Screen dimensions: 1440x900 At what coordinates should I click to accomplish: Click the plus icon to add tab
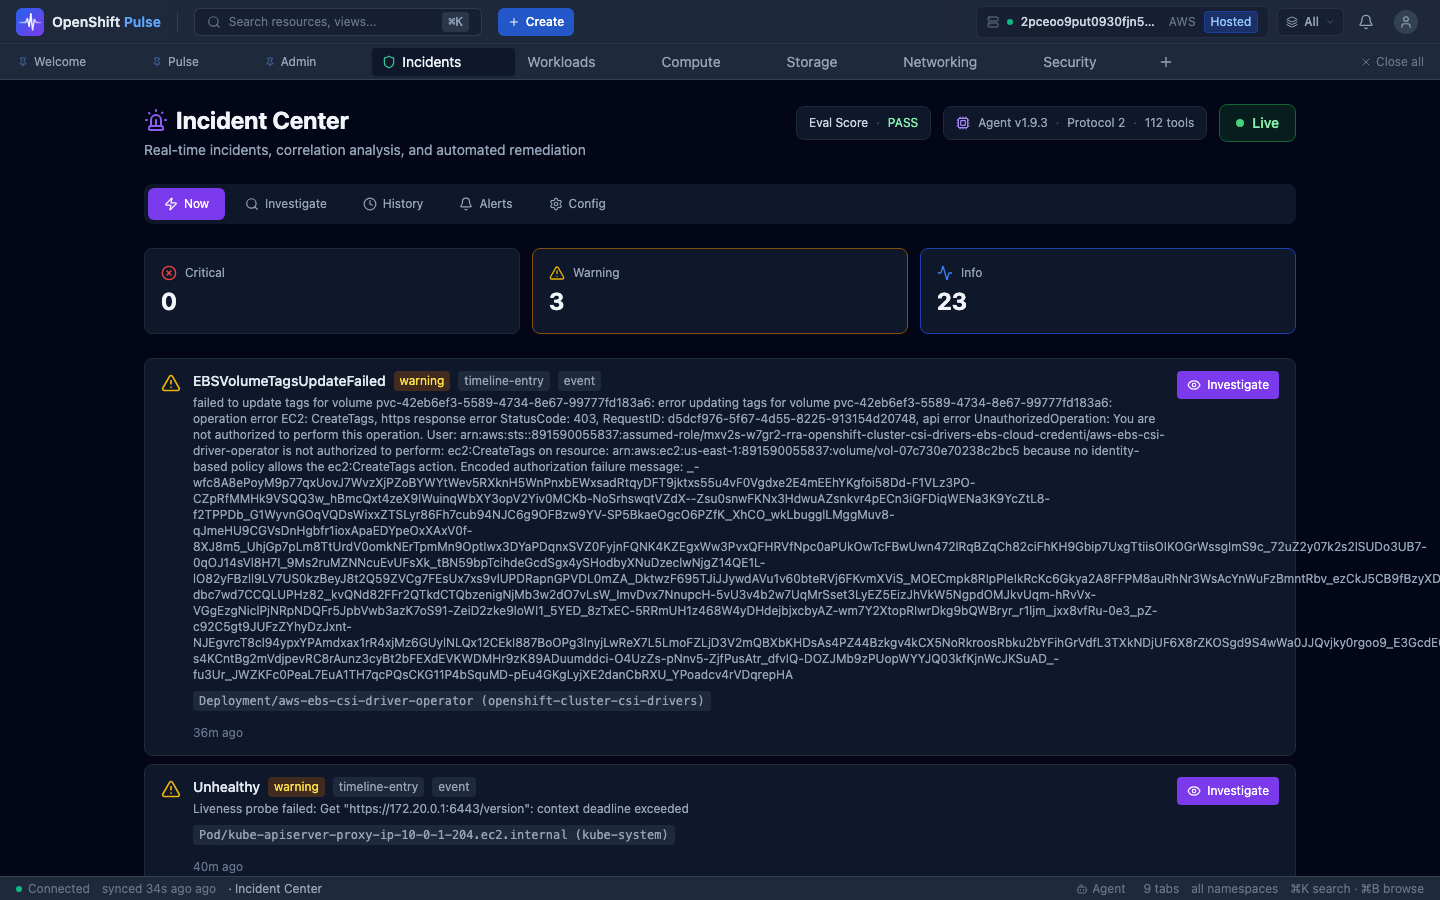pos(1165,62)
